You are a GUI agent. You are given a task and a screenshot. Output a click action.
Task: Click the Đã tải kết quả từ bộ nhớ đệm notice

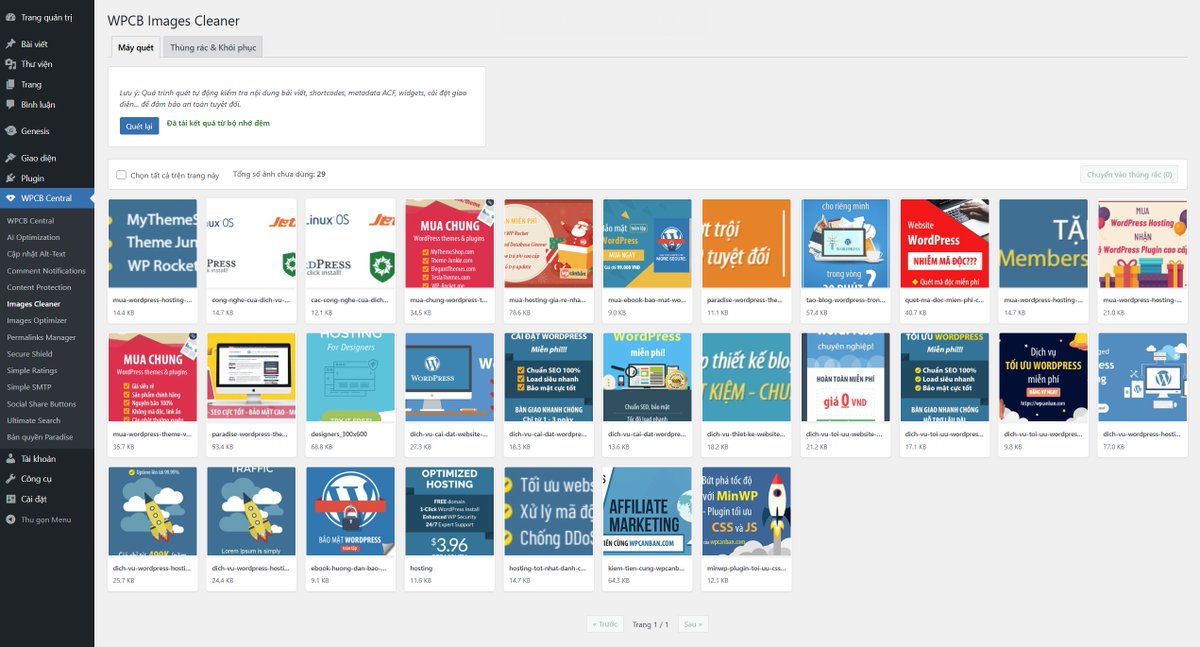218,123
